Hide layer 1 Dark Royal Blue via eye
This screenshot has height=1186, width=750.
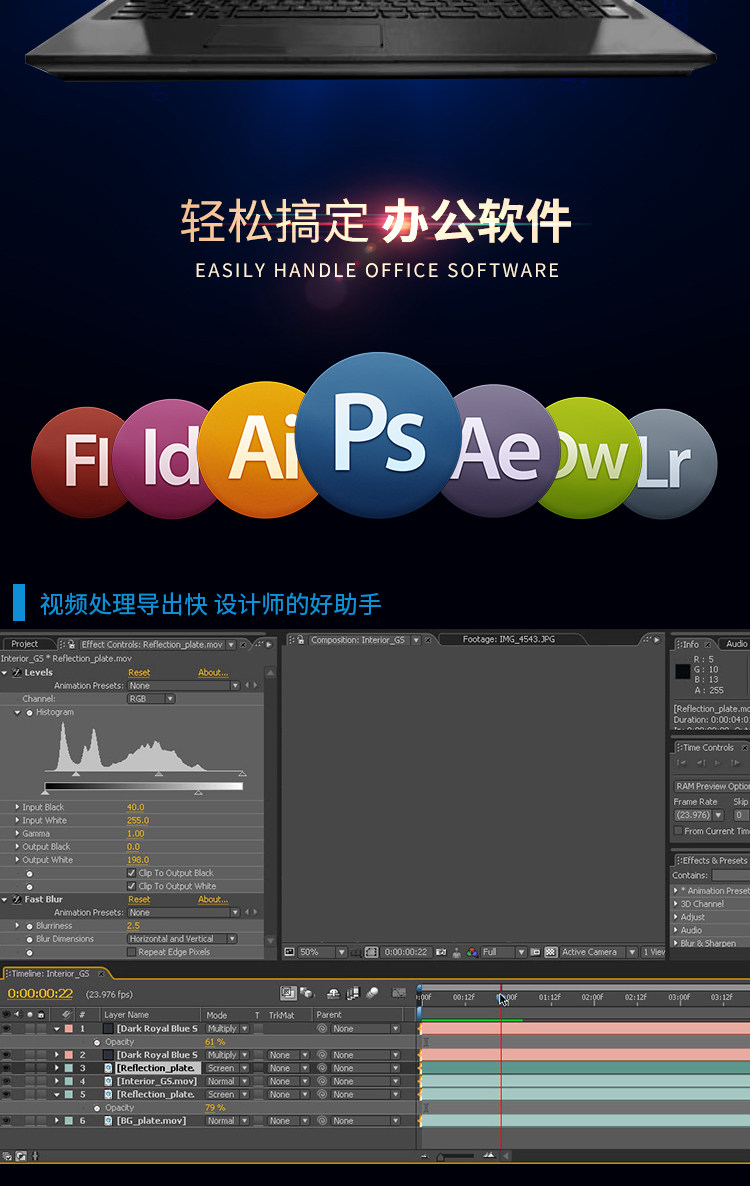point(6,1029)
